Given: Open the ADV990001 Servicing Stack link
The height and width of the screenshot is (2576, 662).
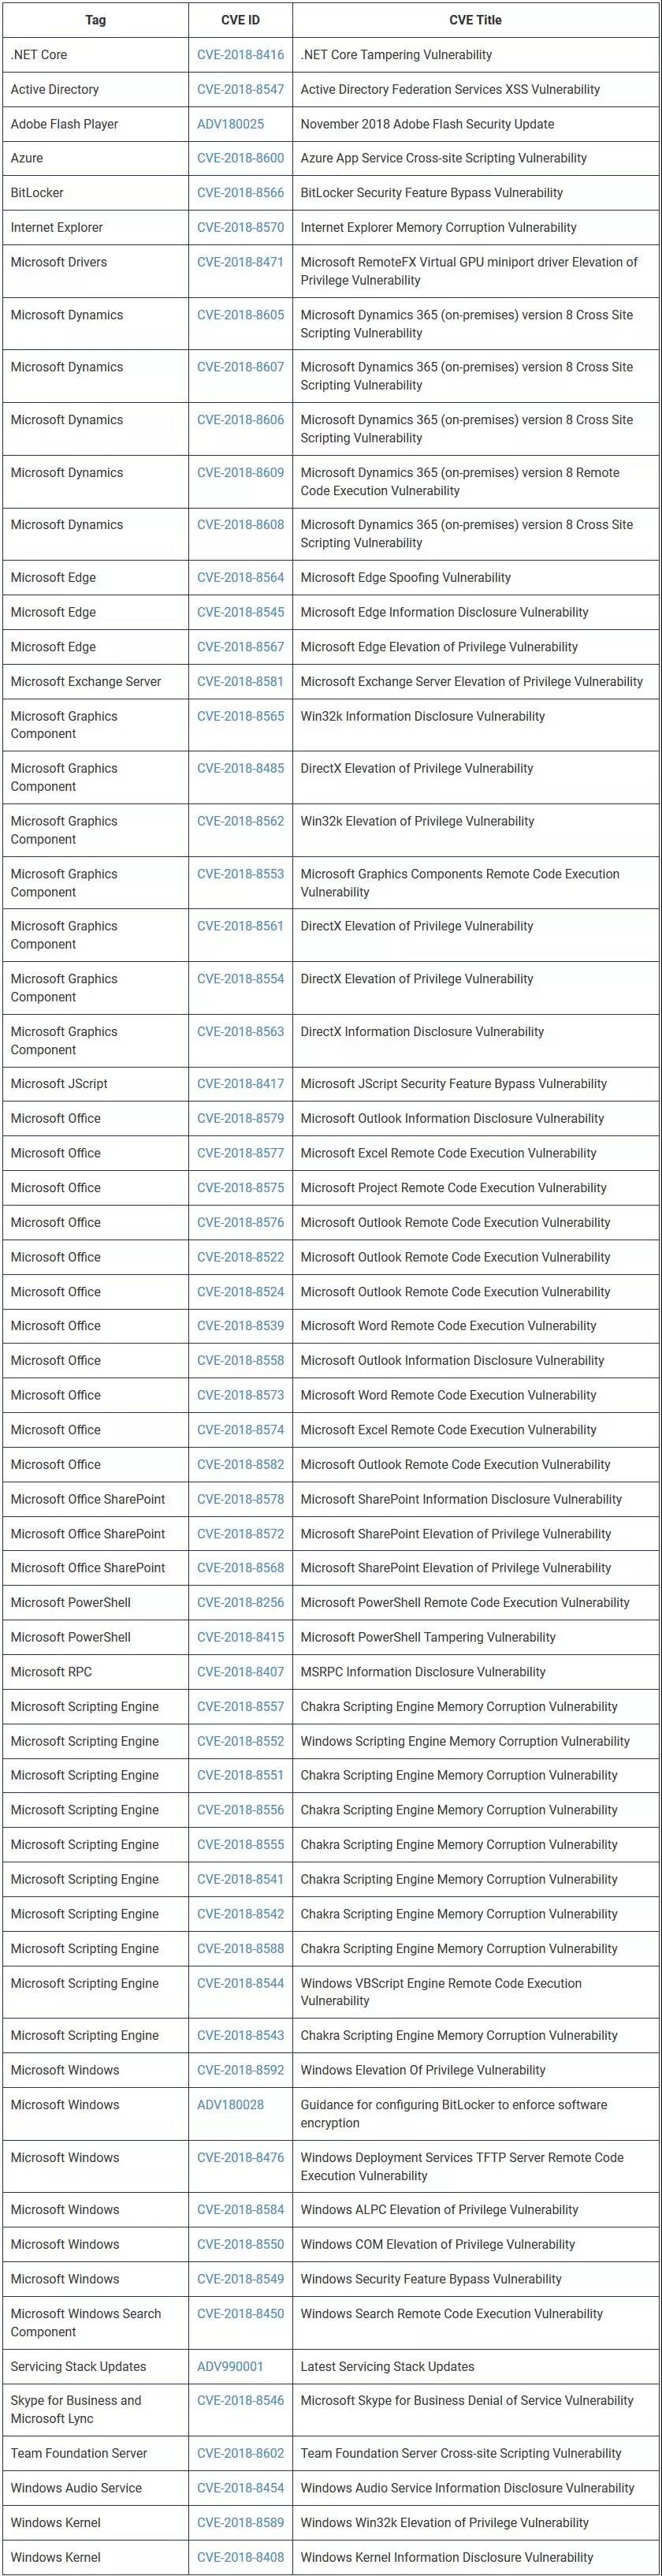Looking at the screenshot, I should (x=230, y=2366).
